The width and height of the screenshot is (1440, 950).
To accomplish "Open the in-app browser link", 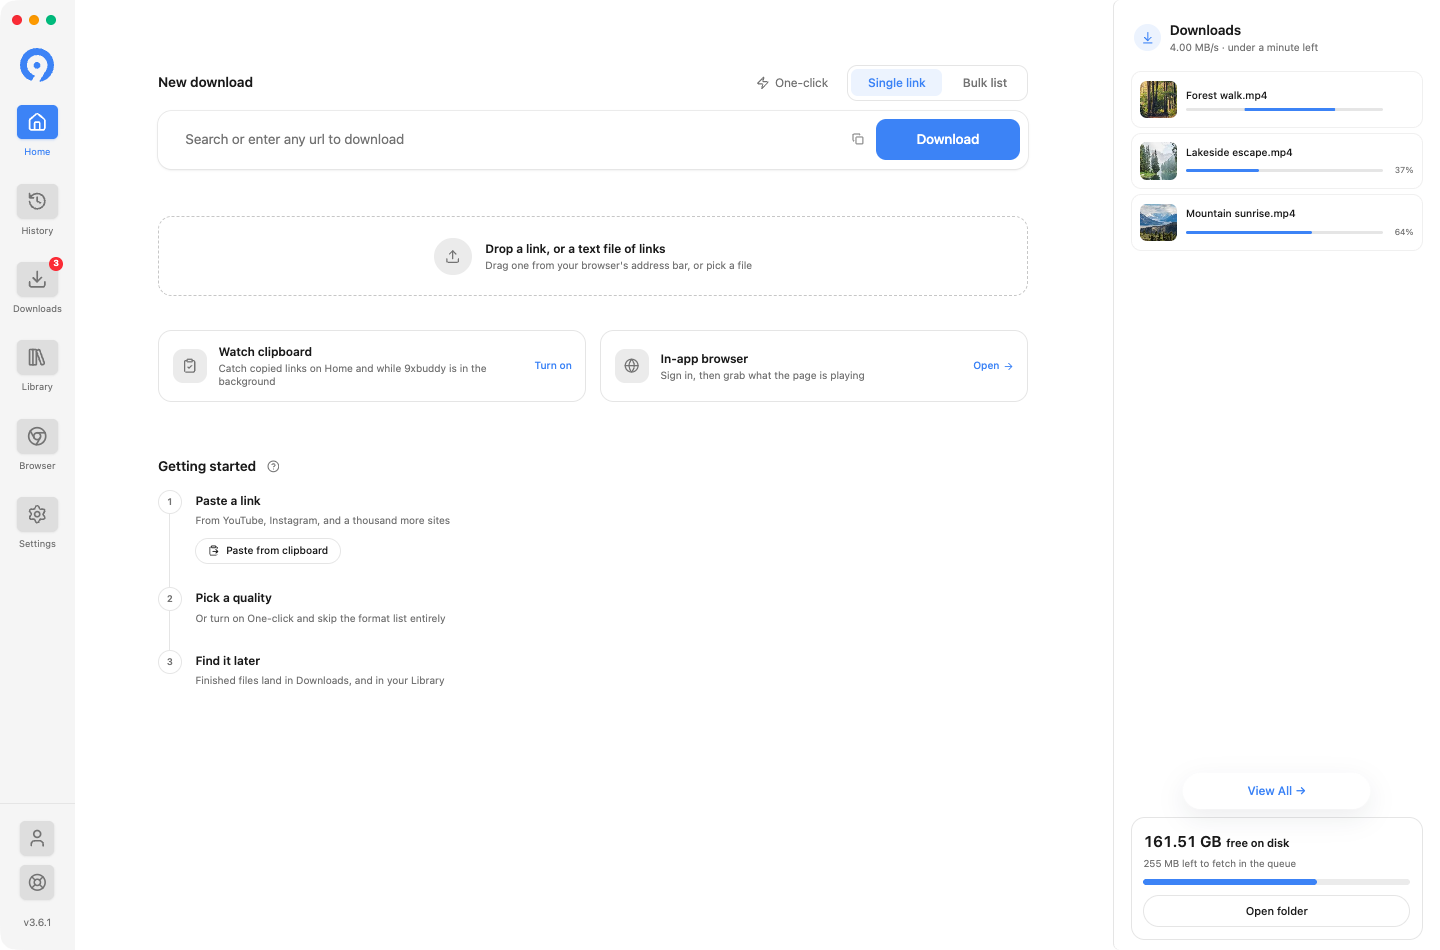I will (x=993, y=366).
